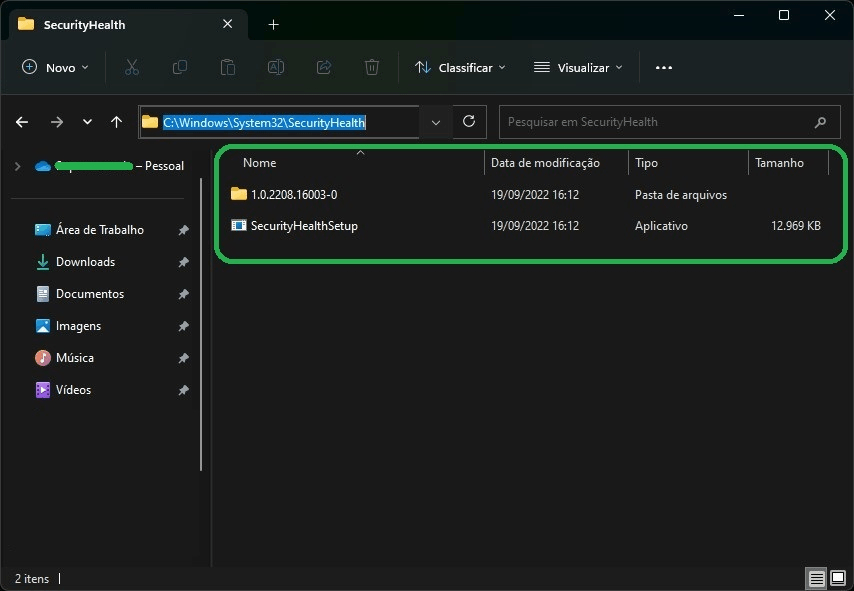Click the search magnifier icon
854x591 pixels.
pos(820,122)
